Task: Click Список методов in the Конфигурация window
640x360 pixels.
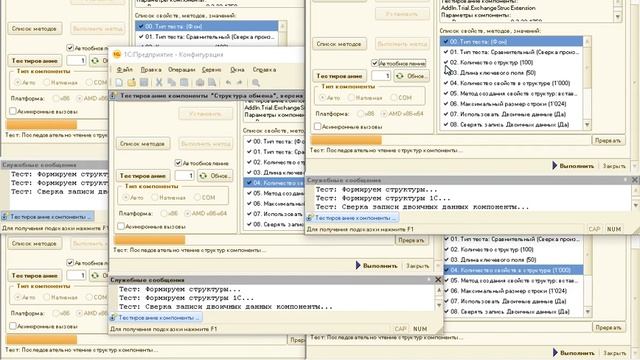Action: click(142, 144)
